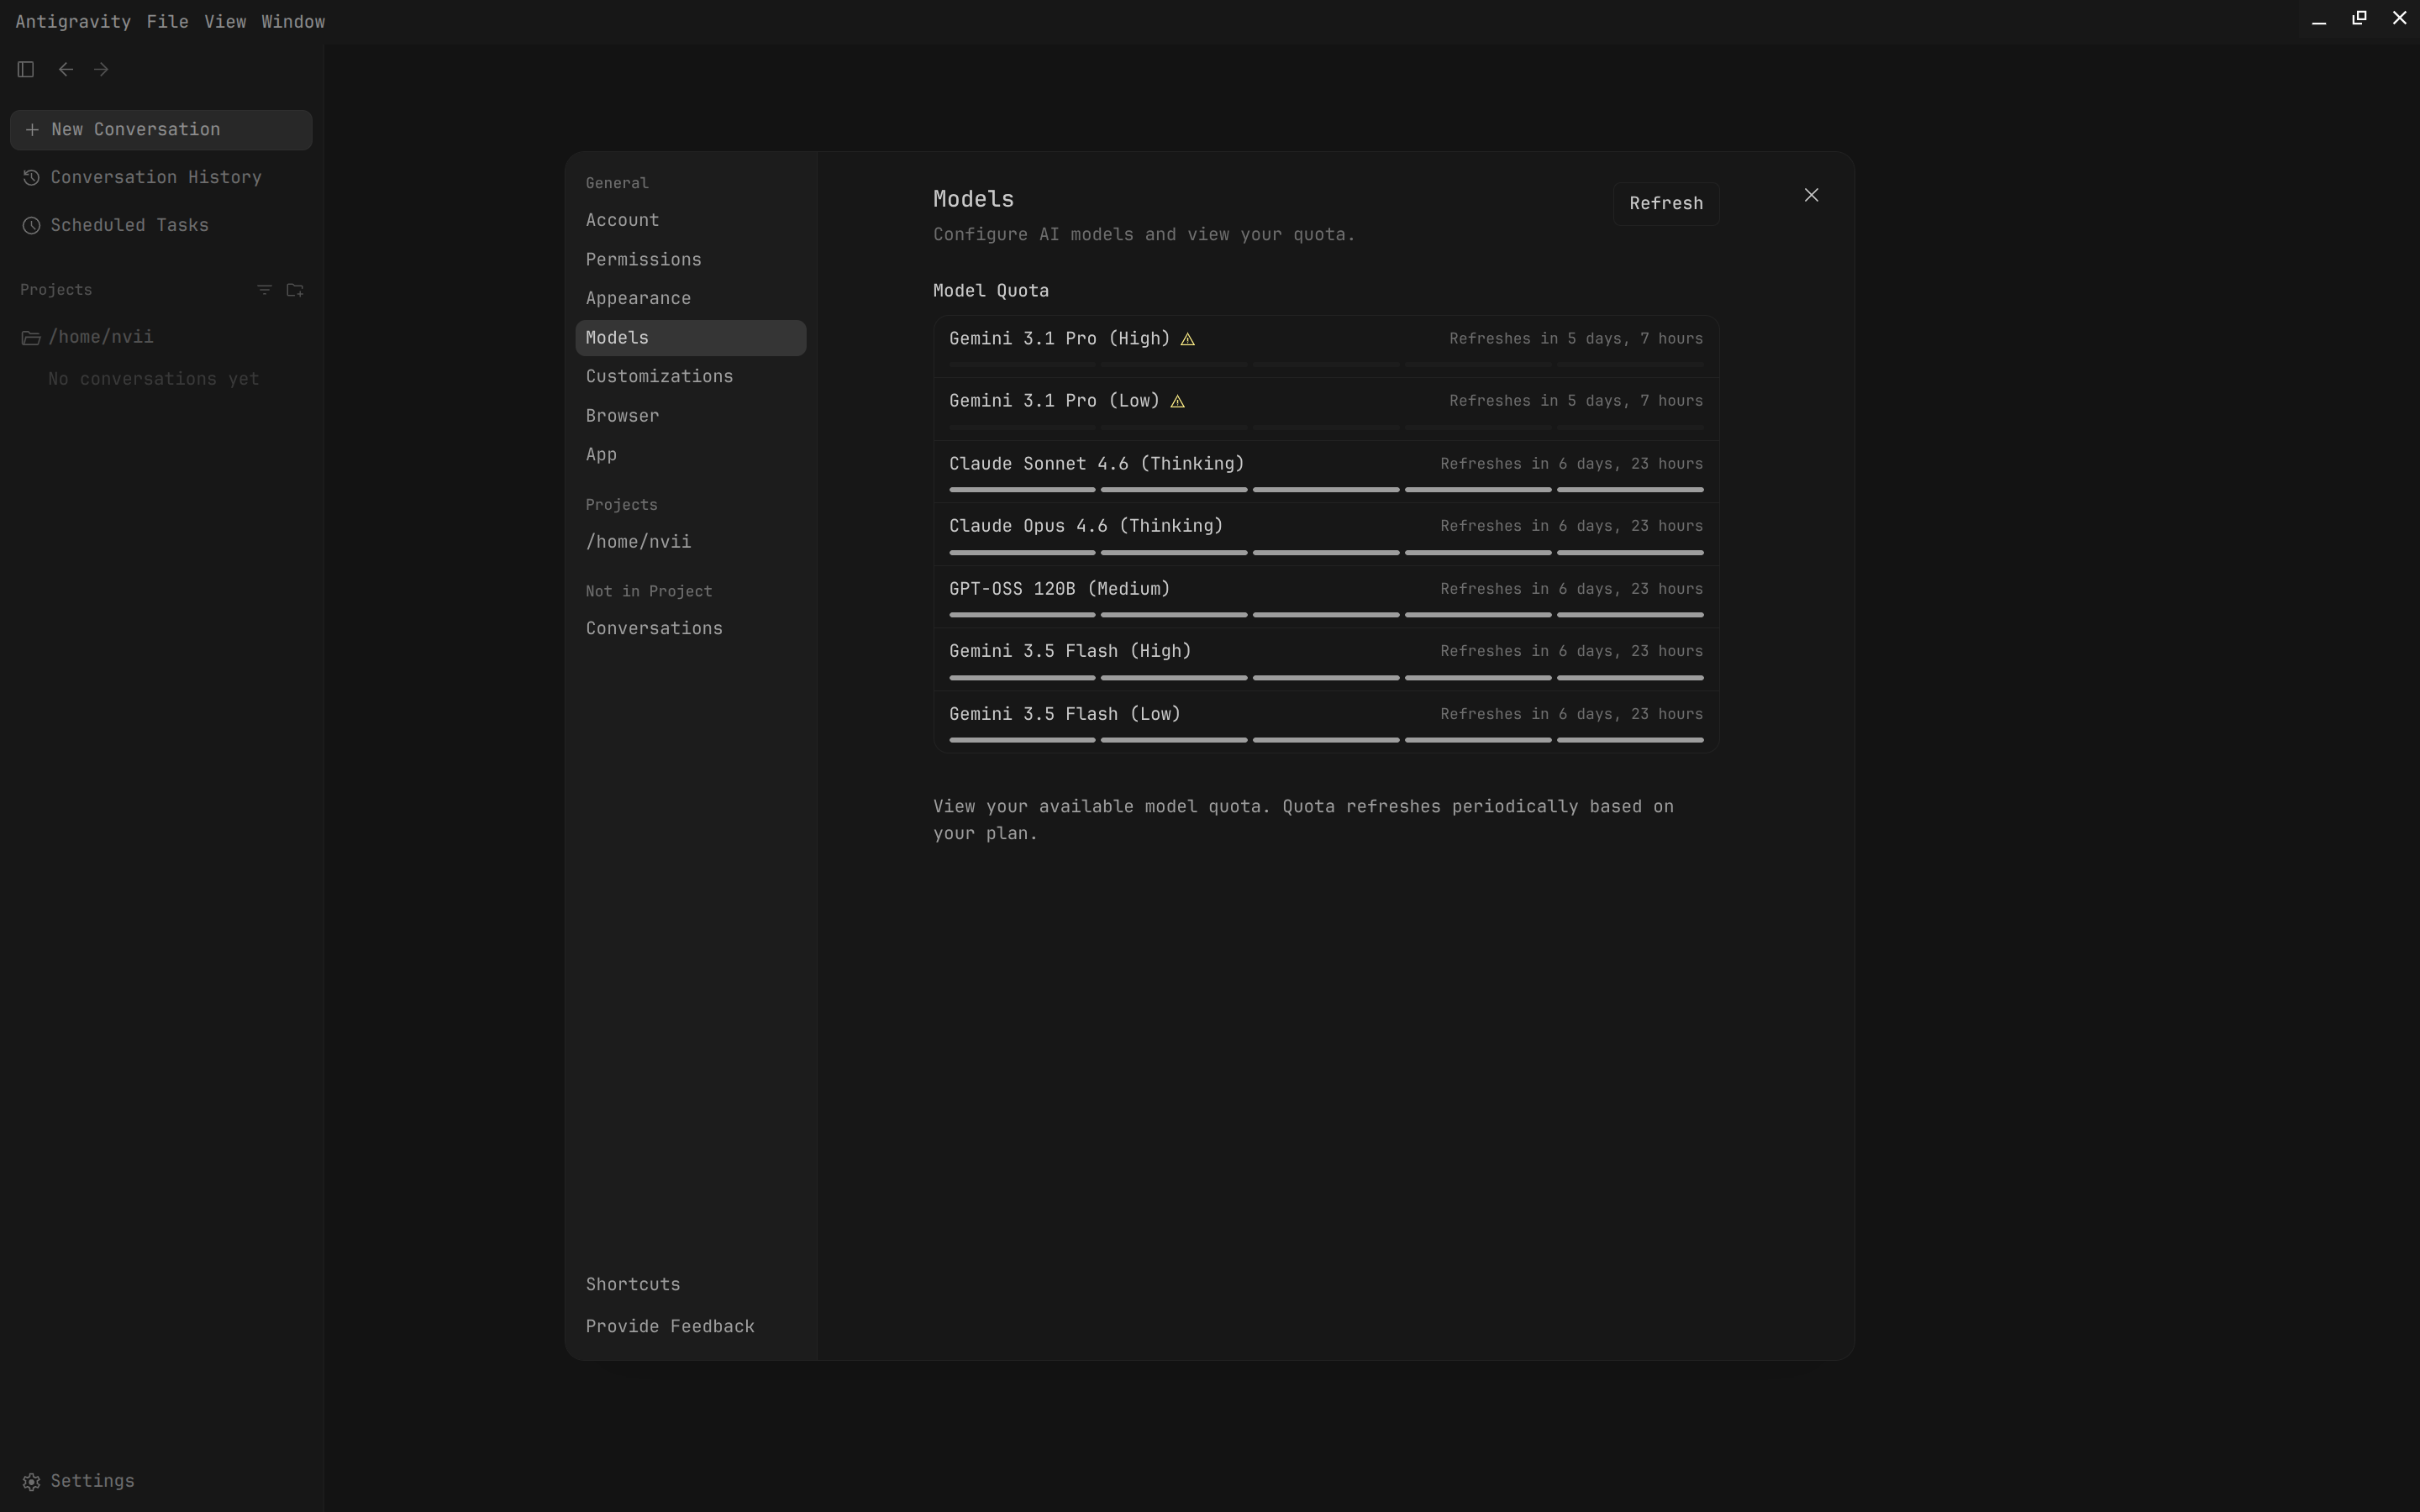Click the Claude Opus 4.6 (Thinking) quota bar

pos(1326,552)
